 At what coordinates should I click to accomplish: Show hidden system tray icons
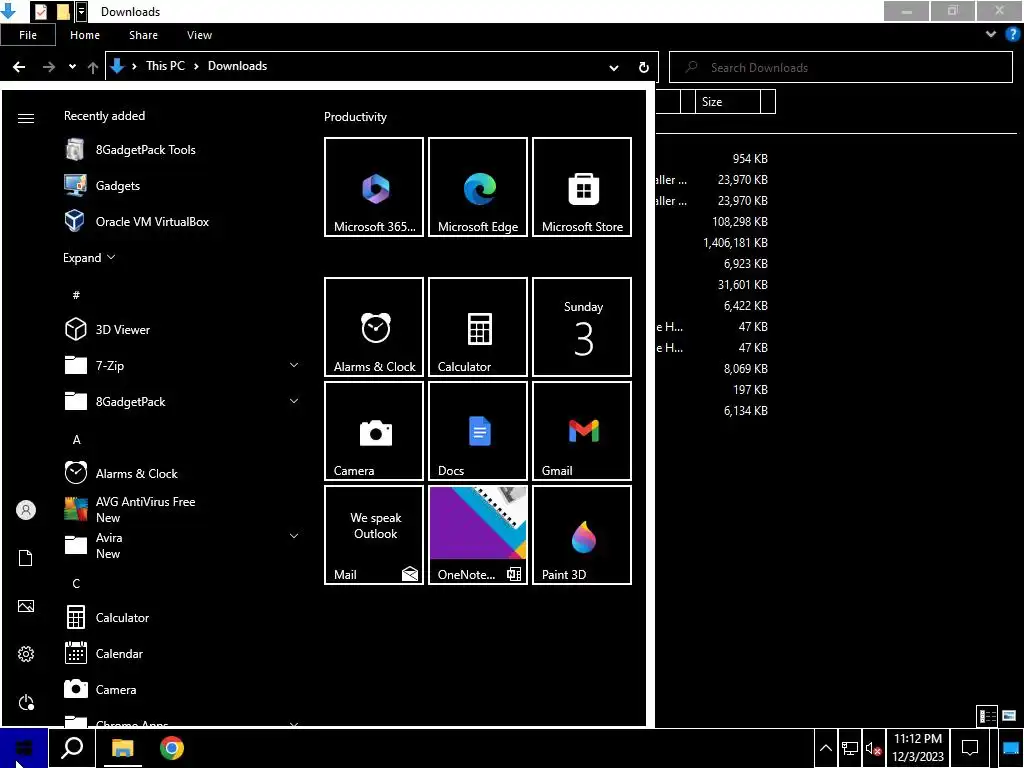coord(825,748)
